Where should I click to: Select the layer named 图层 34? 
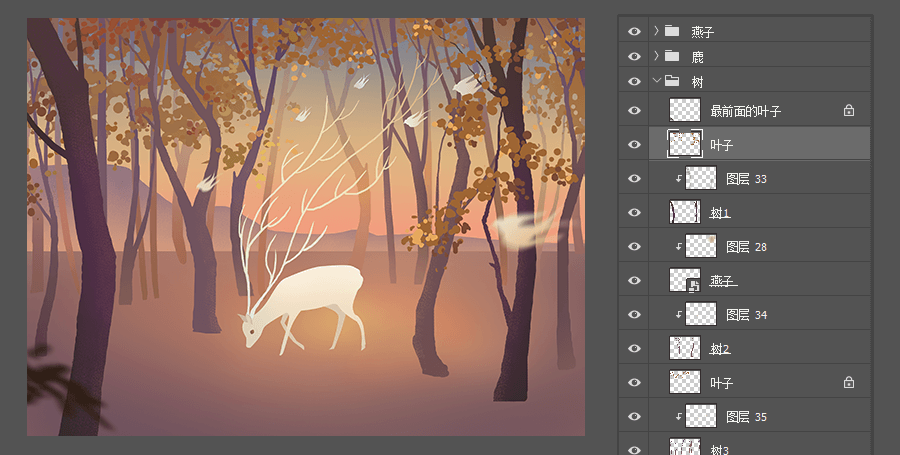pos(746,315)
